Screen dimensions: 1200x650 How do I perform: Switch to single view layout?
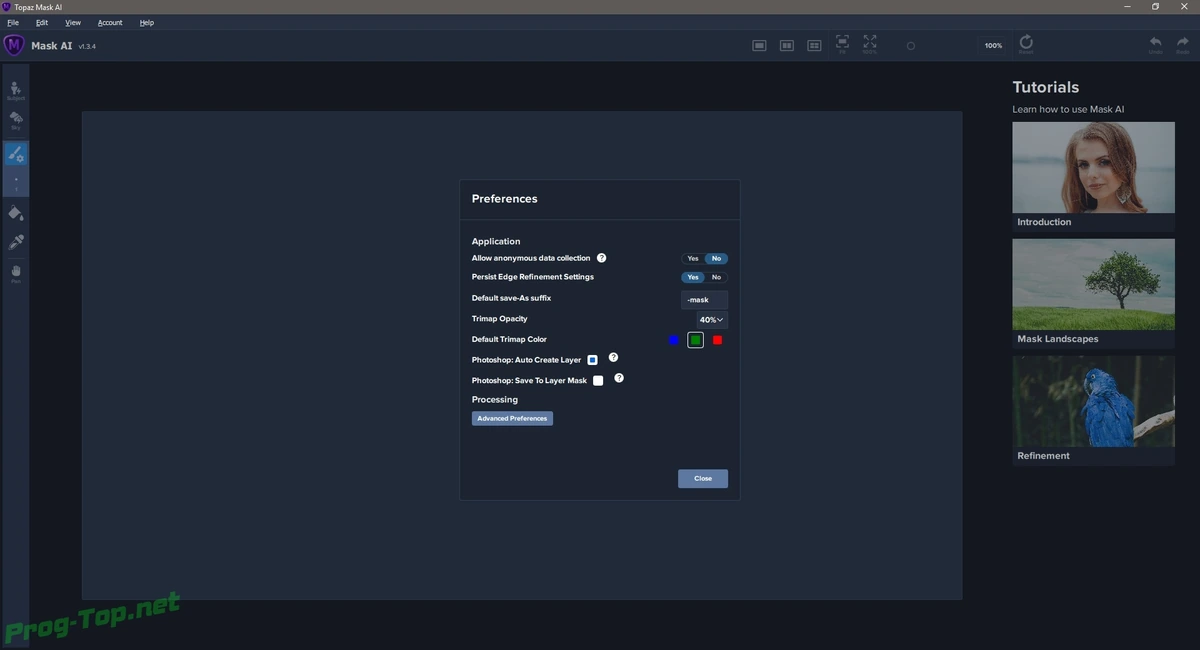point(759,45)
